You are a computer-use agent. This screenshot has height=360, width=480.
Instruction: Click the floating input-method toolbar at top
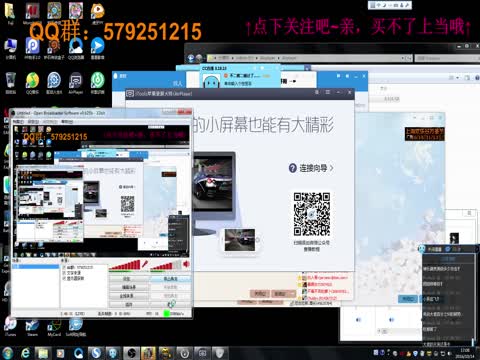point(390,5)
